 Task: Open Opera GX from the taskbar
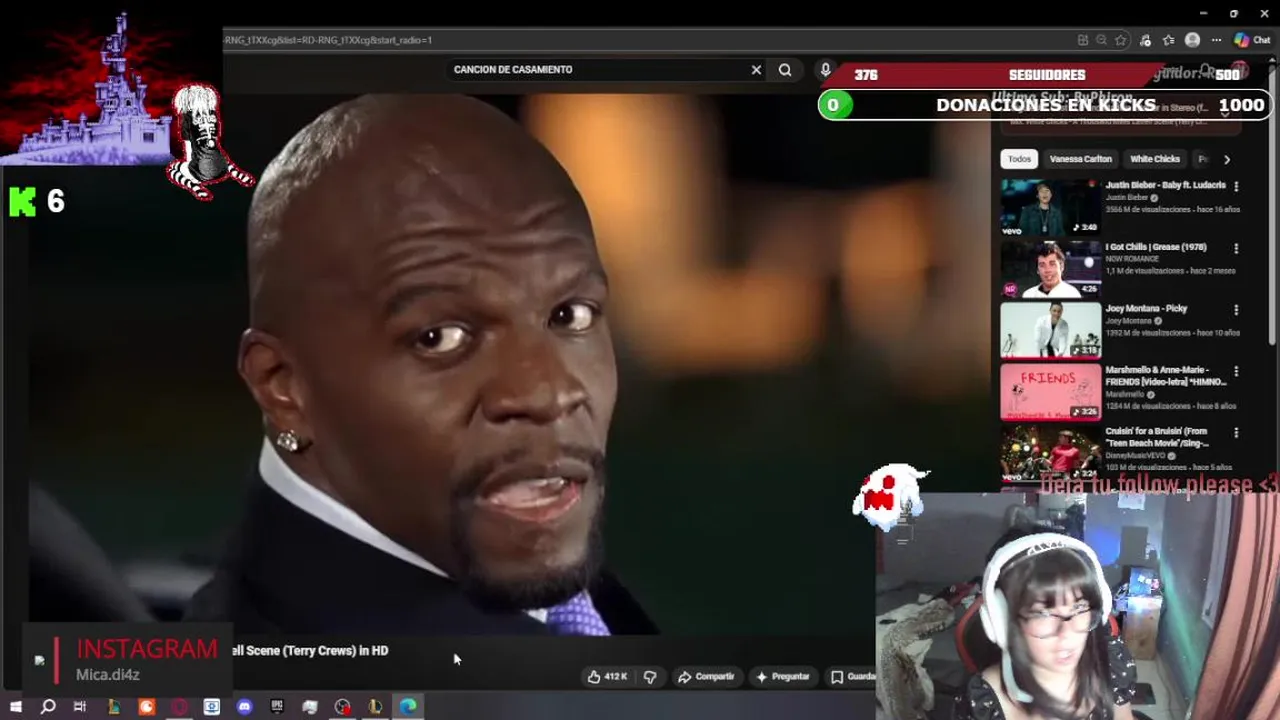click(x=179, y=707)
